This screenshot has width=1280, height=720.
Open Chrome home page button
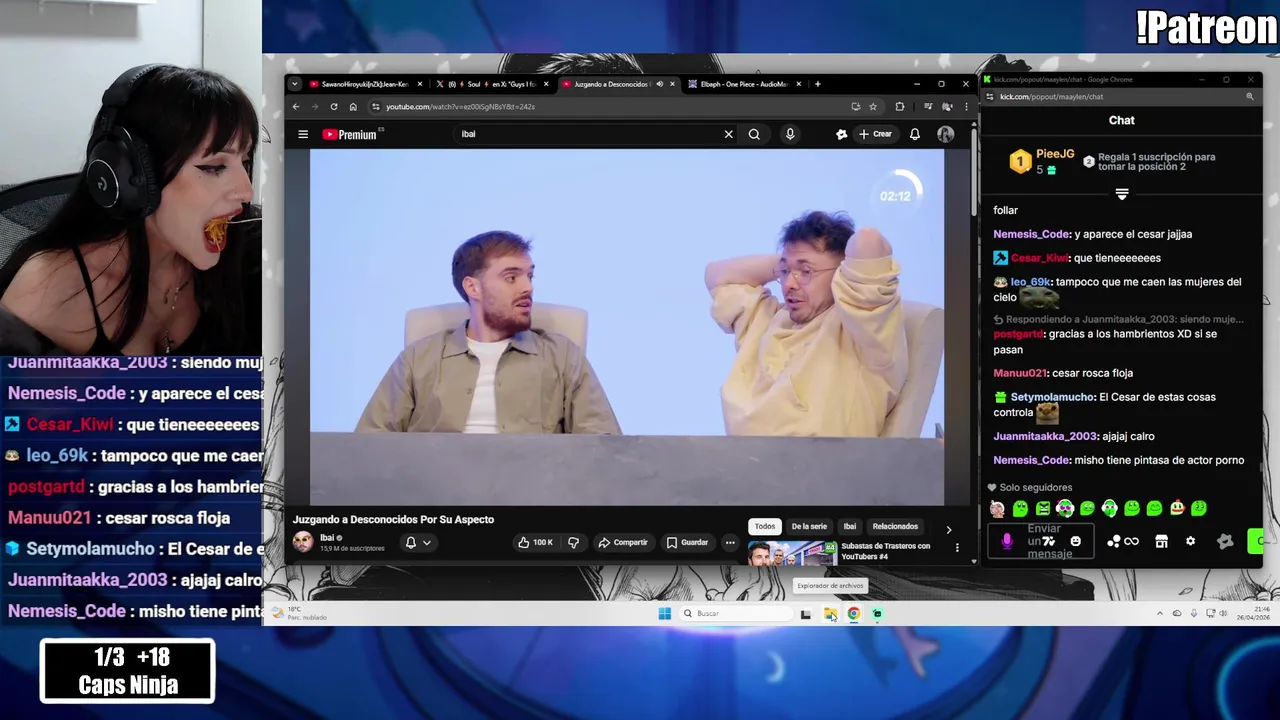pyautogui.click(x=353, y=107)
